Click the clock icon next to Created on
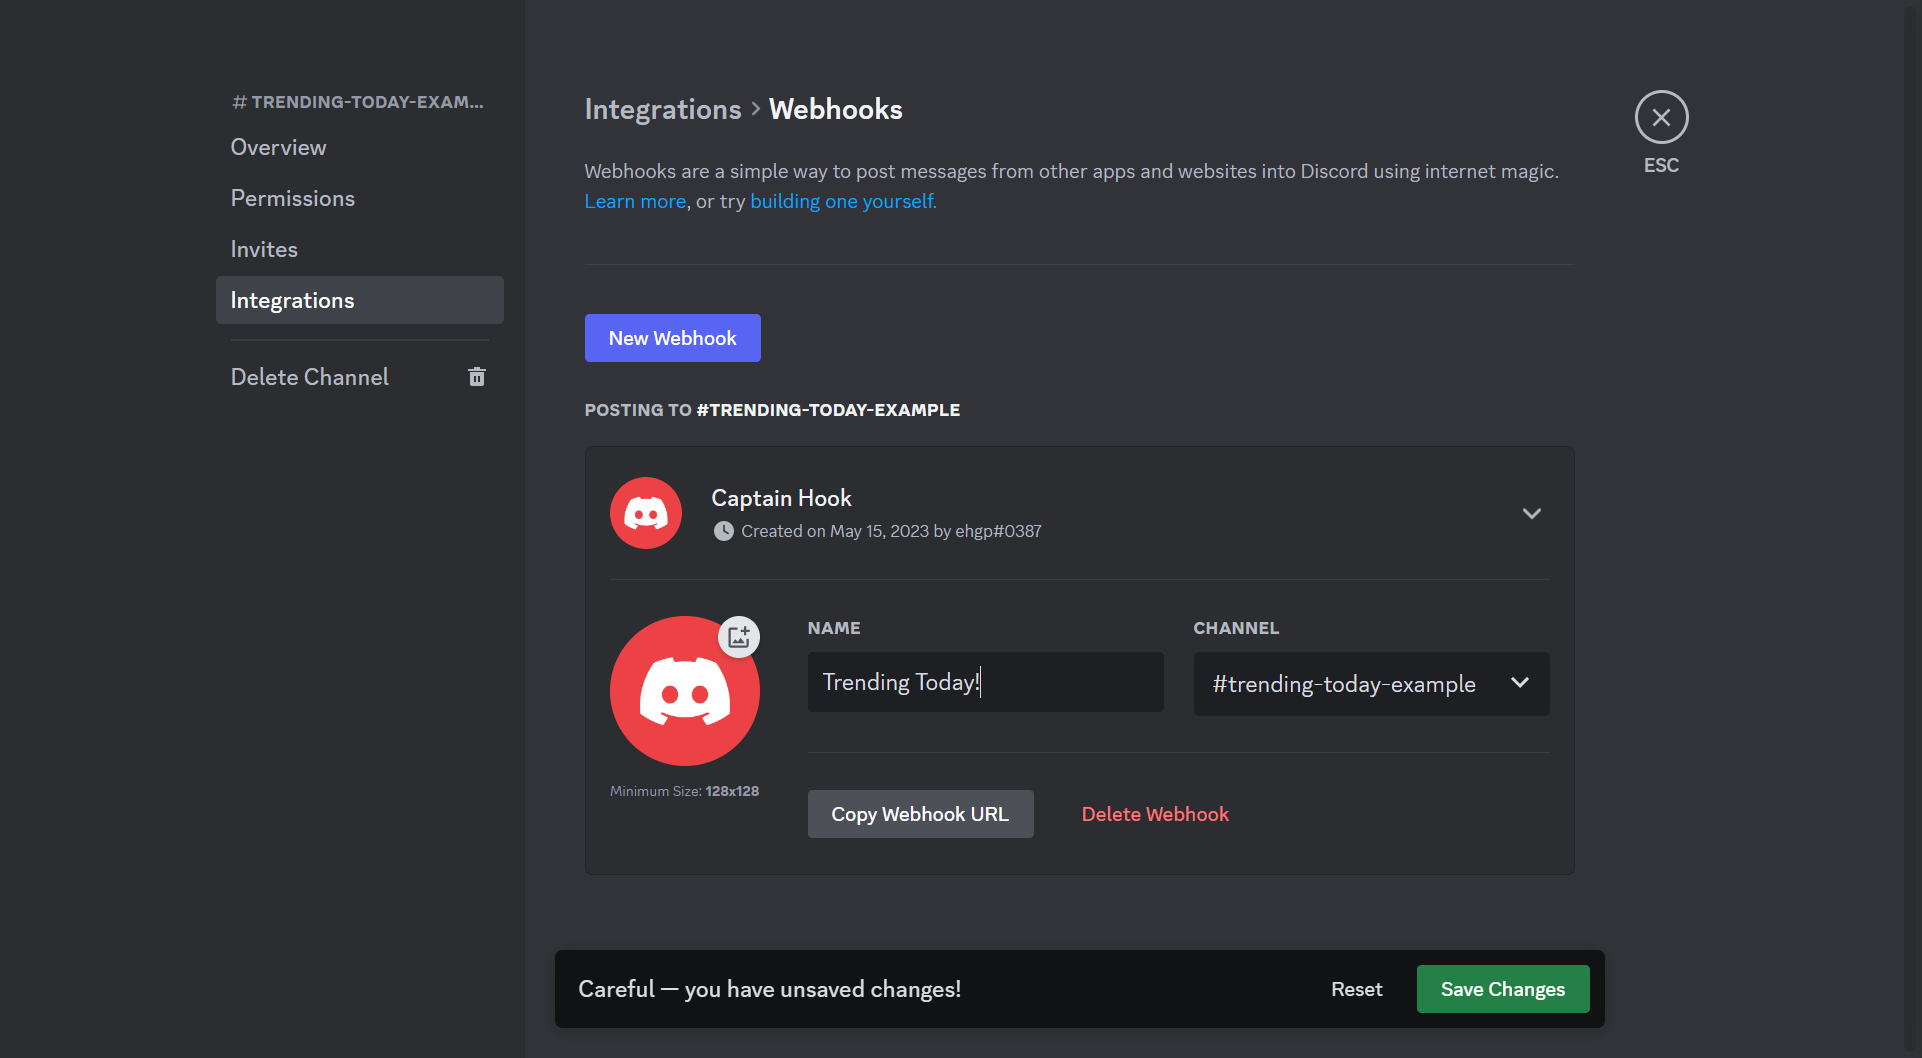The width and height of the screenshot is (1922, 1058). point(723,531)
